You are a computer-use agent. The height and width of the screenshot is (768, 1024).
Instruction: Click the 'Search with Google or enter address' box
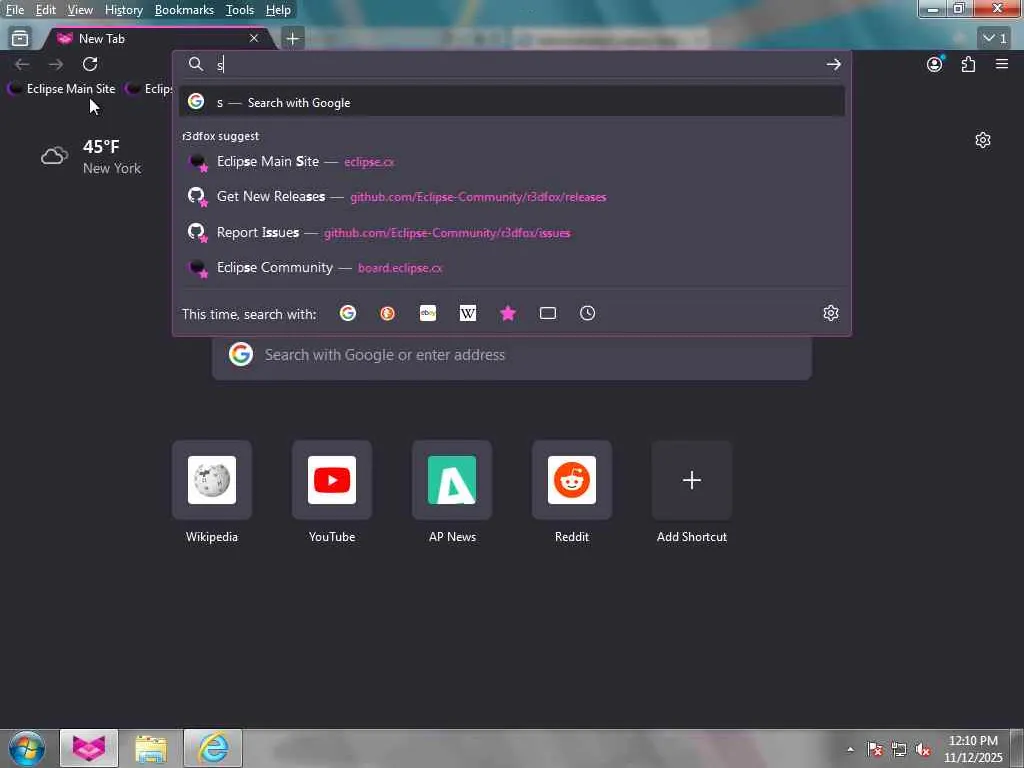pyautogui.click(x=512, y=355)
